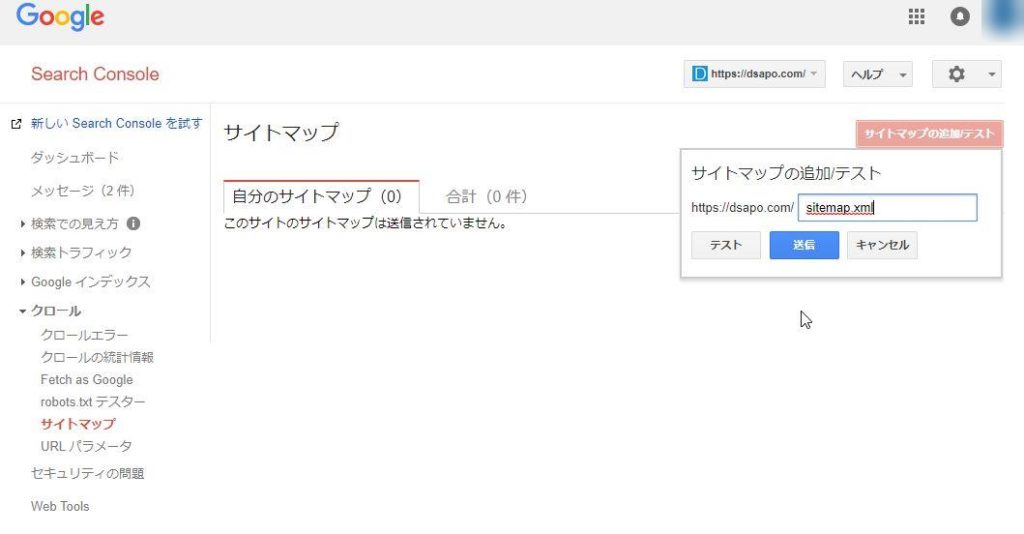This screenshot has height=534, width=1024.
Task: Open the Google apps grid icon
Action: [916, 16]
